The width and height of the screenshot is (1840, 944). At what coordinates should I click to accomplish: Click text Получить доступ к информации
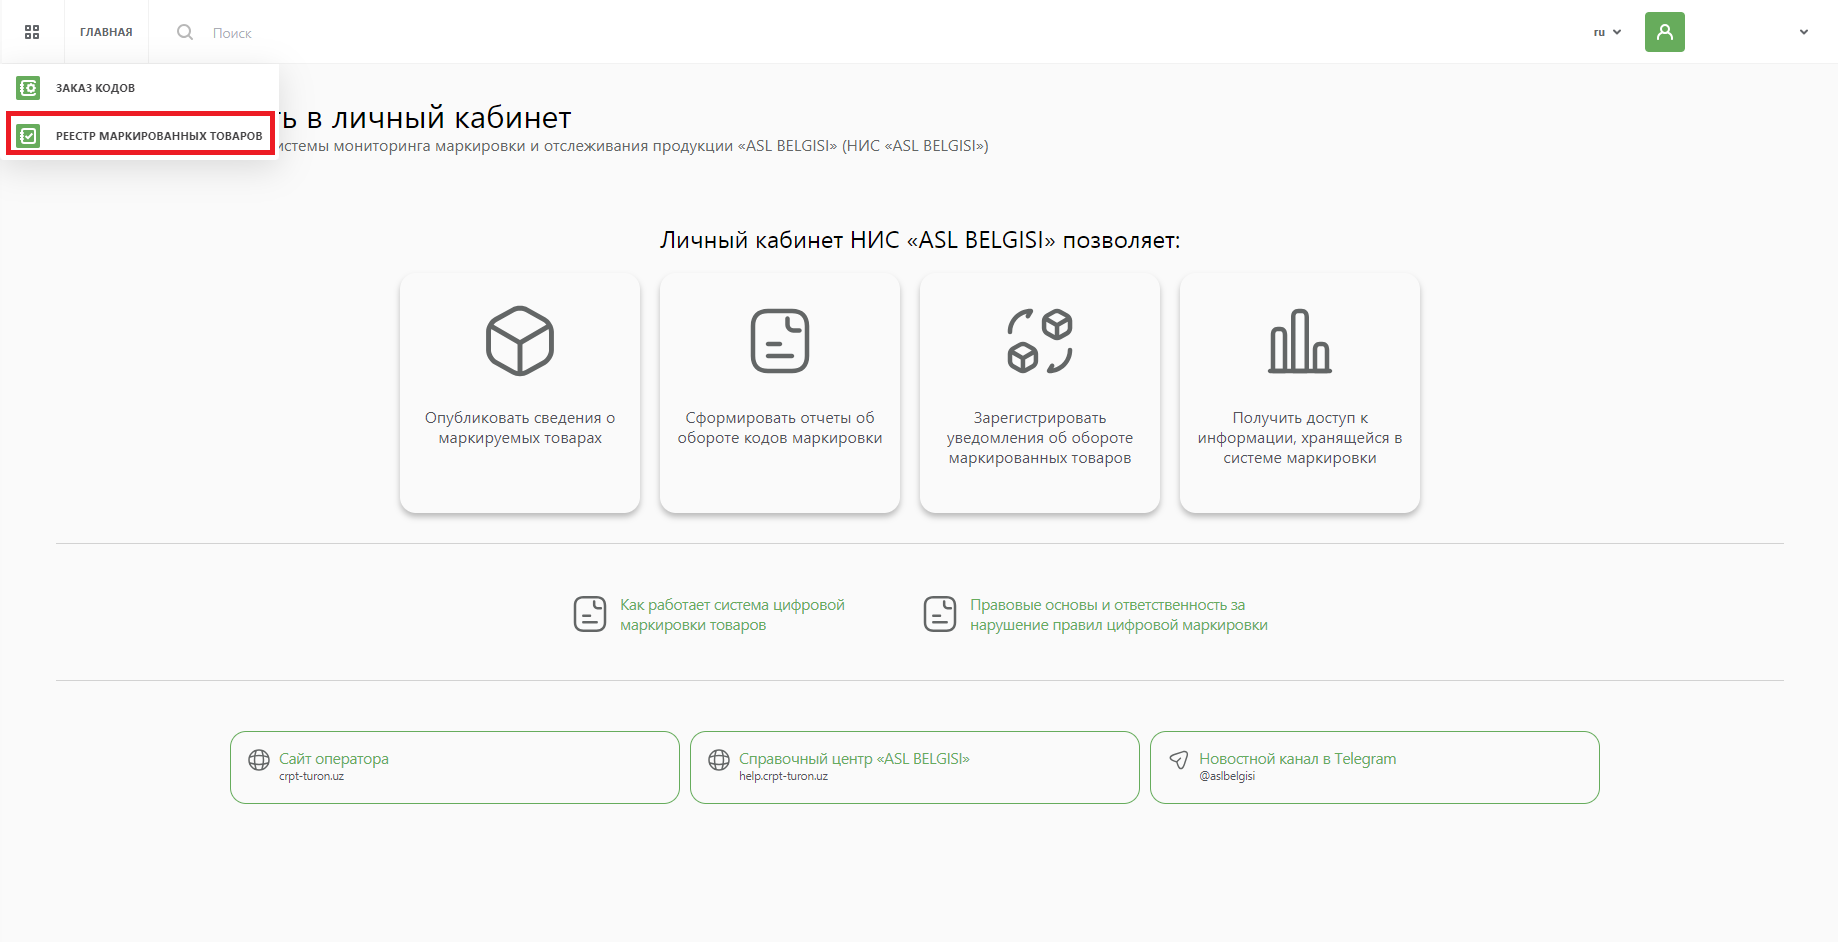[1300, 438]
